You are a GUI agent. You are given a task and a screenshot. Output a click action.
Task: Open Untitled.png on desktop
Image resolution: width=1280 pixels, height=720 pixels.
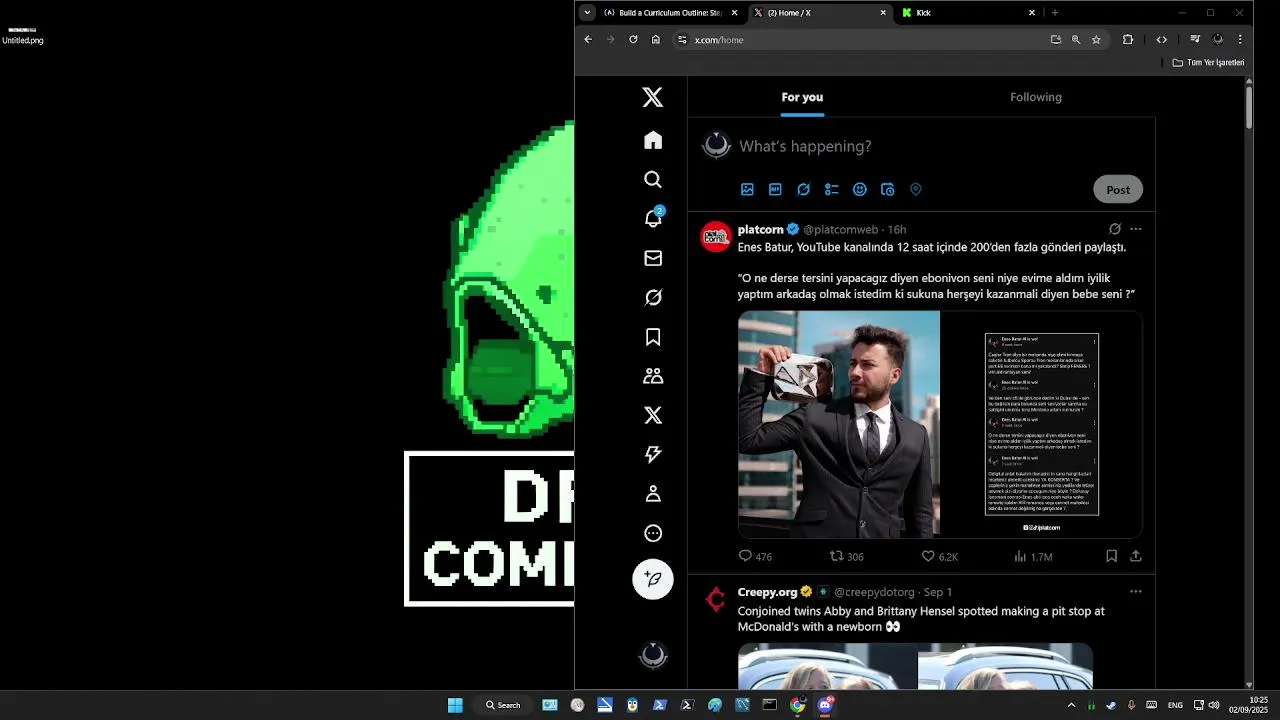tap(22, 36)
